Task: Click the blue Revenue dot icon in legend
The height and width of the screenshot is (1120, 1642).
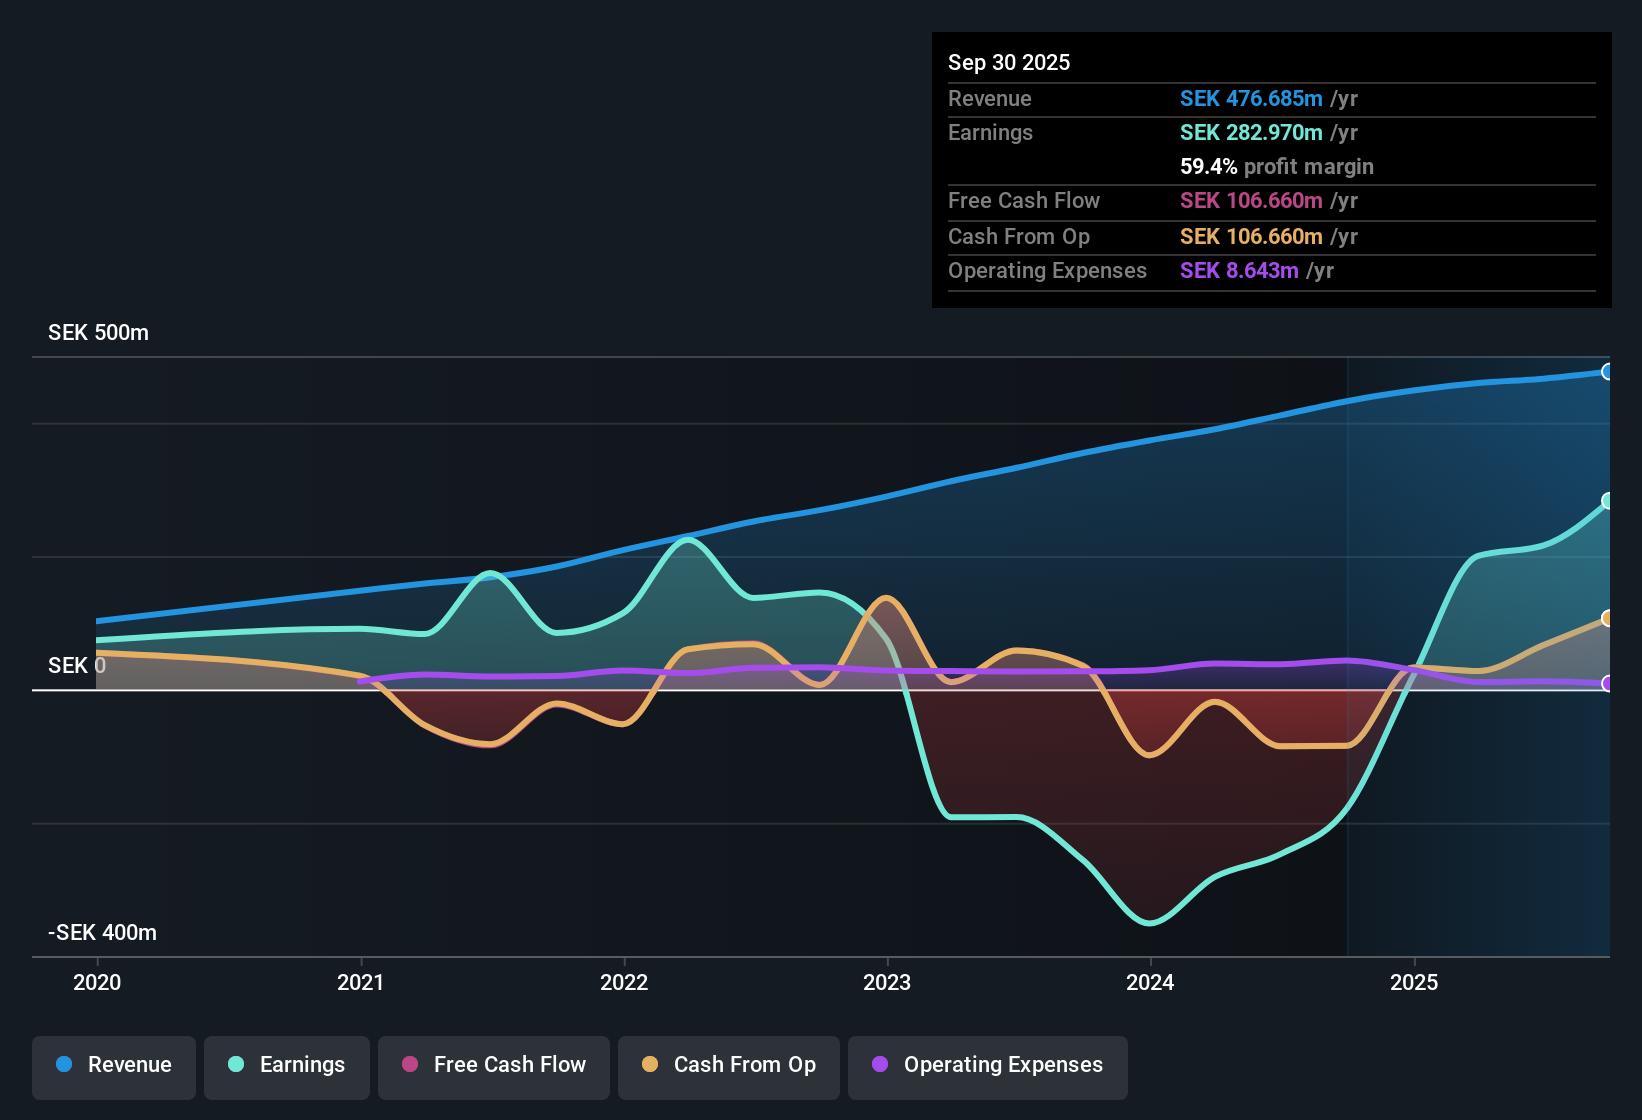Action: [x=63, y=1065]
